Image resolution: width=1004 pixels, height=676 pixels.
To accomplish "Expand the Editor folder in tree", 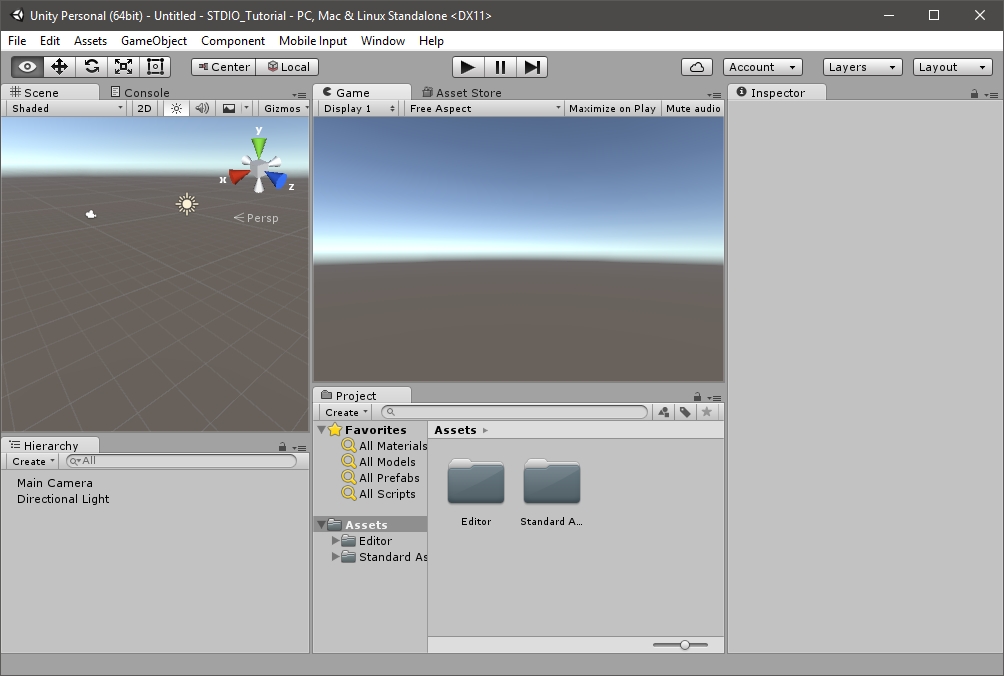I will 336,540.
